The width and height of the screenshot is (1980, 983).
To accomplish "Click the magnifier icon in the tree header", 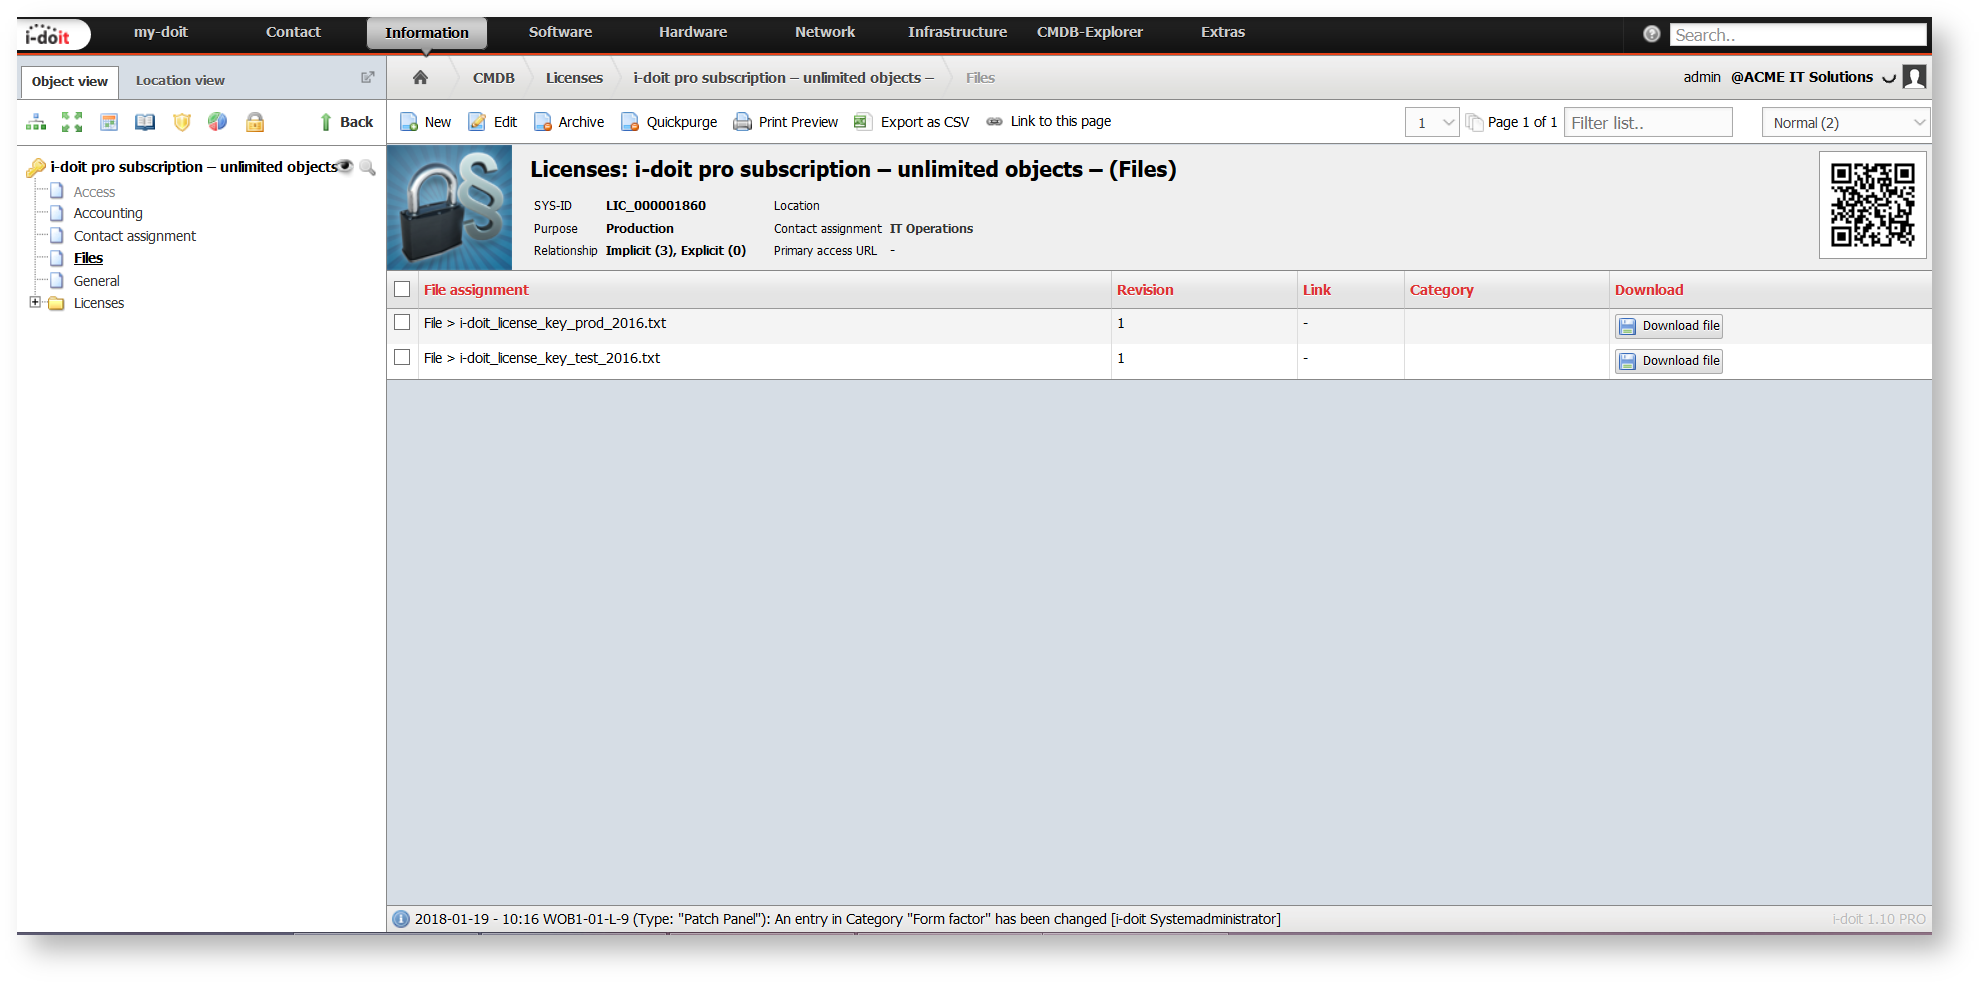I will pos(368,167).
